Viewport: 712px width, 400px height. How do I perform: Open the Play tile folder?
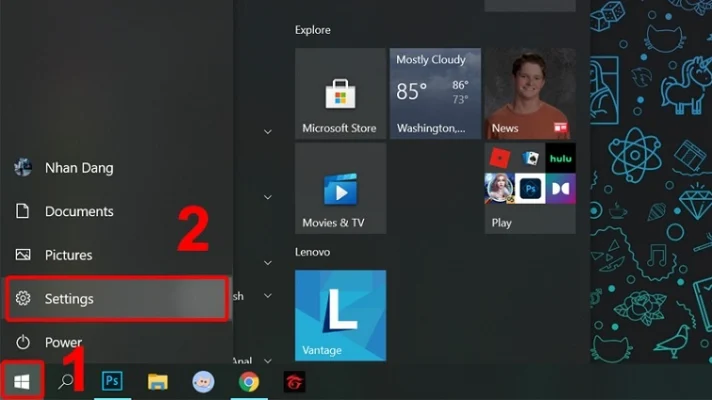527,188
